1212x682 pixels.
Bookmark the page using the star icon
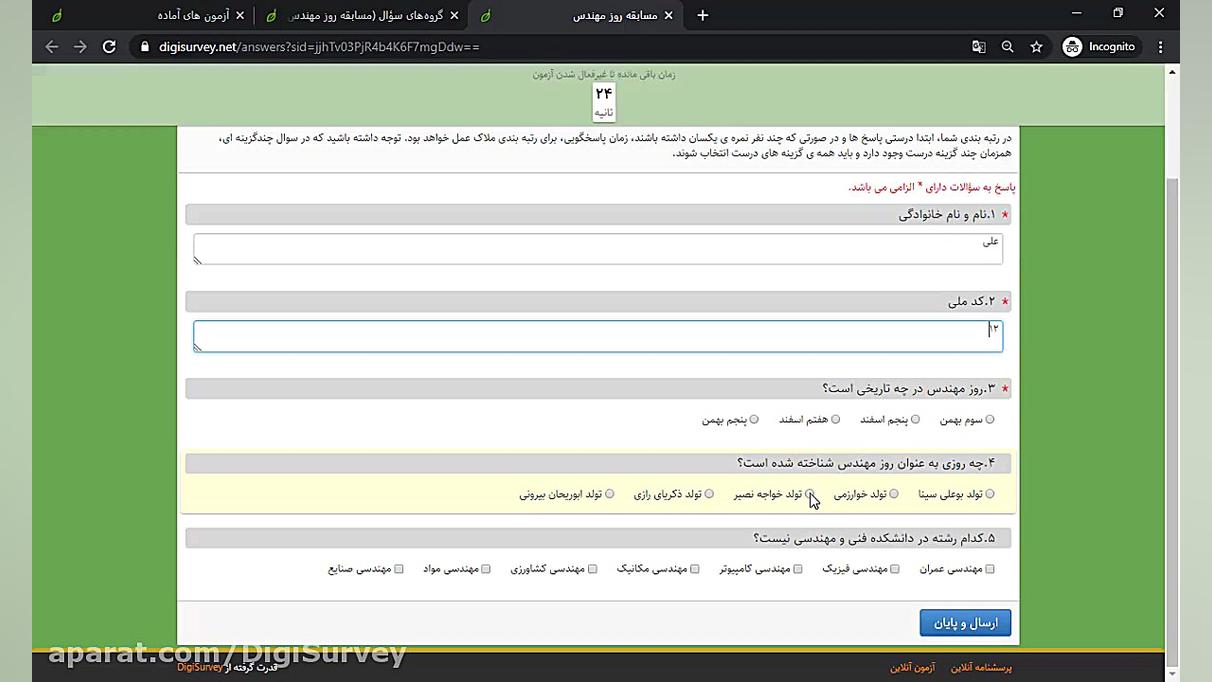[1036, 46]
